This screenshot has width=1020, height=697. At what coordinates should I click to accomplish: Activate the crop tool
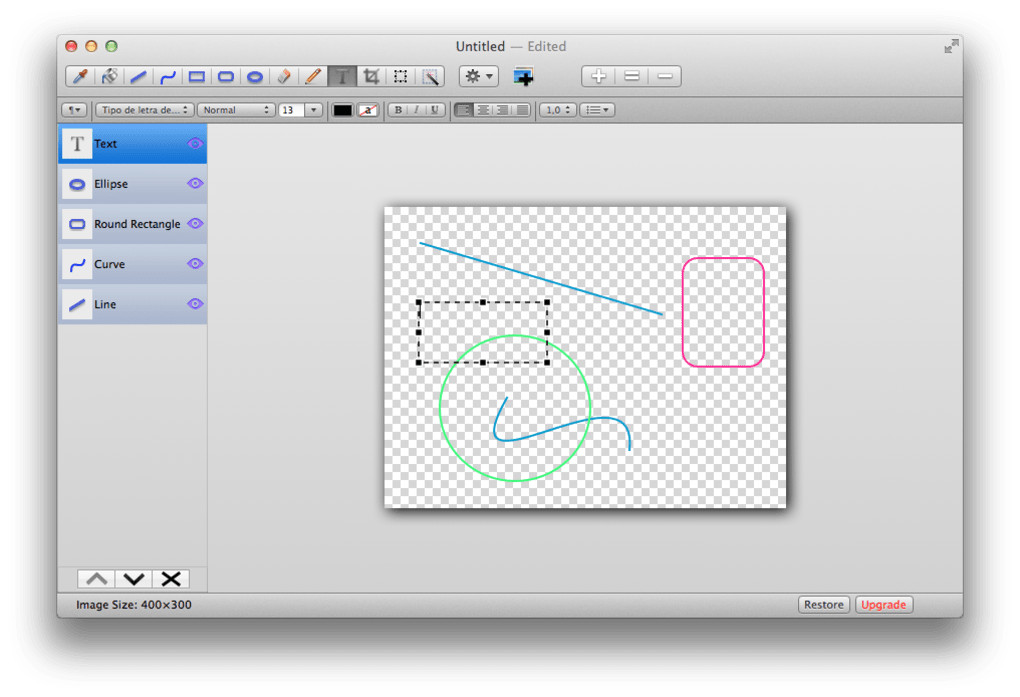point(371,76)
